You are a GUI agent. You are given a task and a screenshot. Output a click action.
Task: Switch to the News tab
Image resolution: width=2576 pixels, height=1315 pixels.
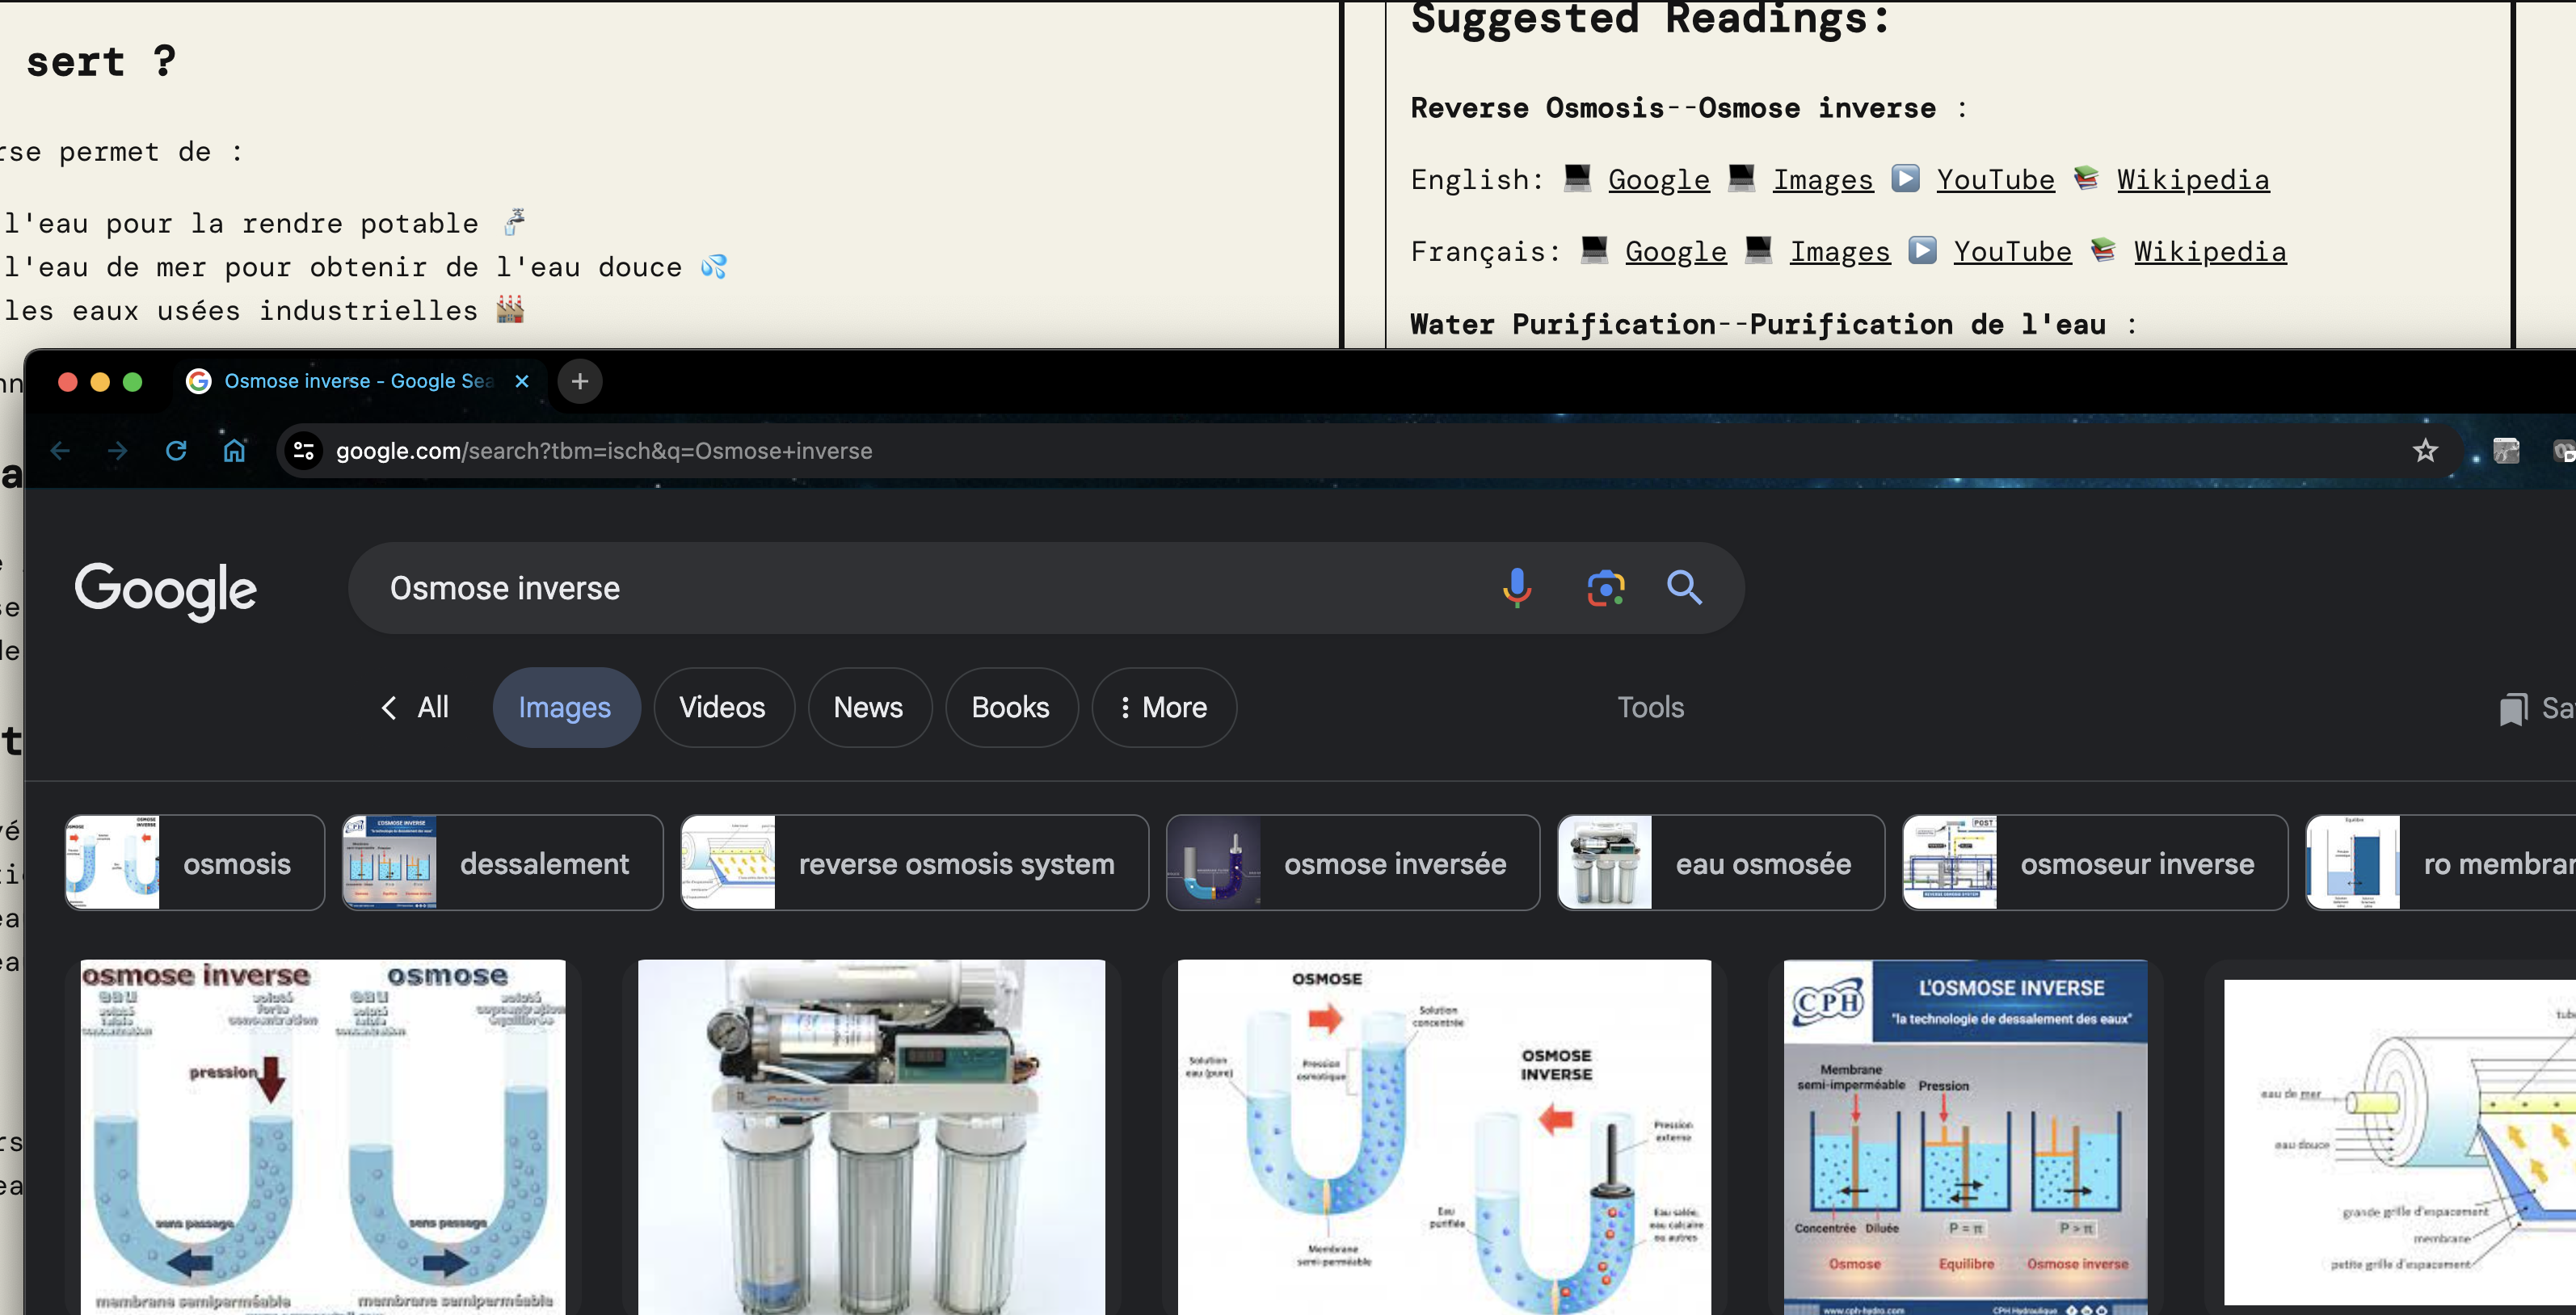click(x=868, y=707)
